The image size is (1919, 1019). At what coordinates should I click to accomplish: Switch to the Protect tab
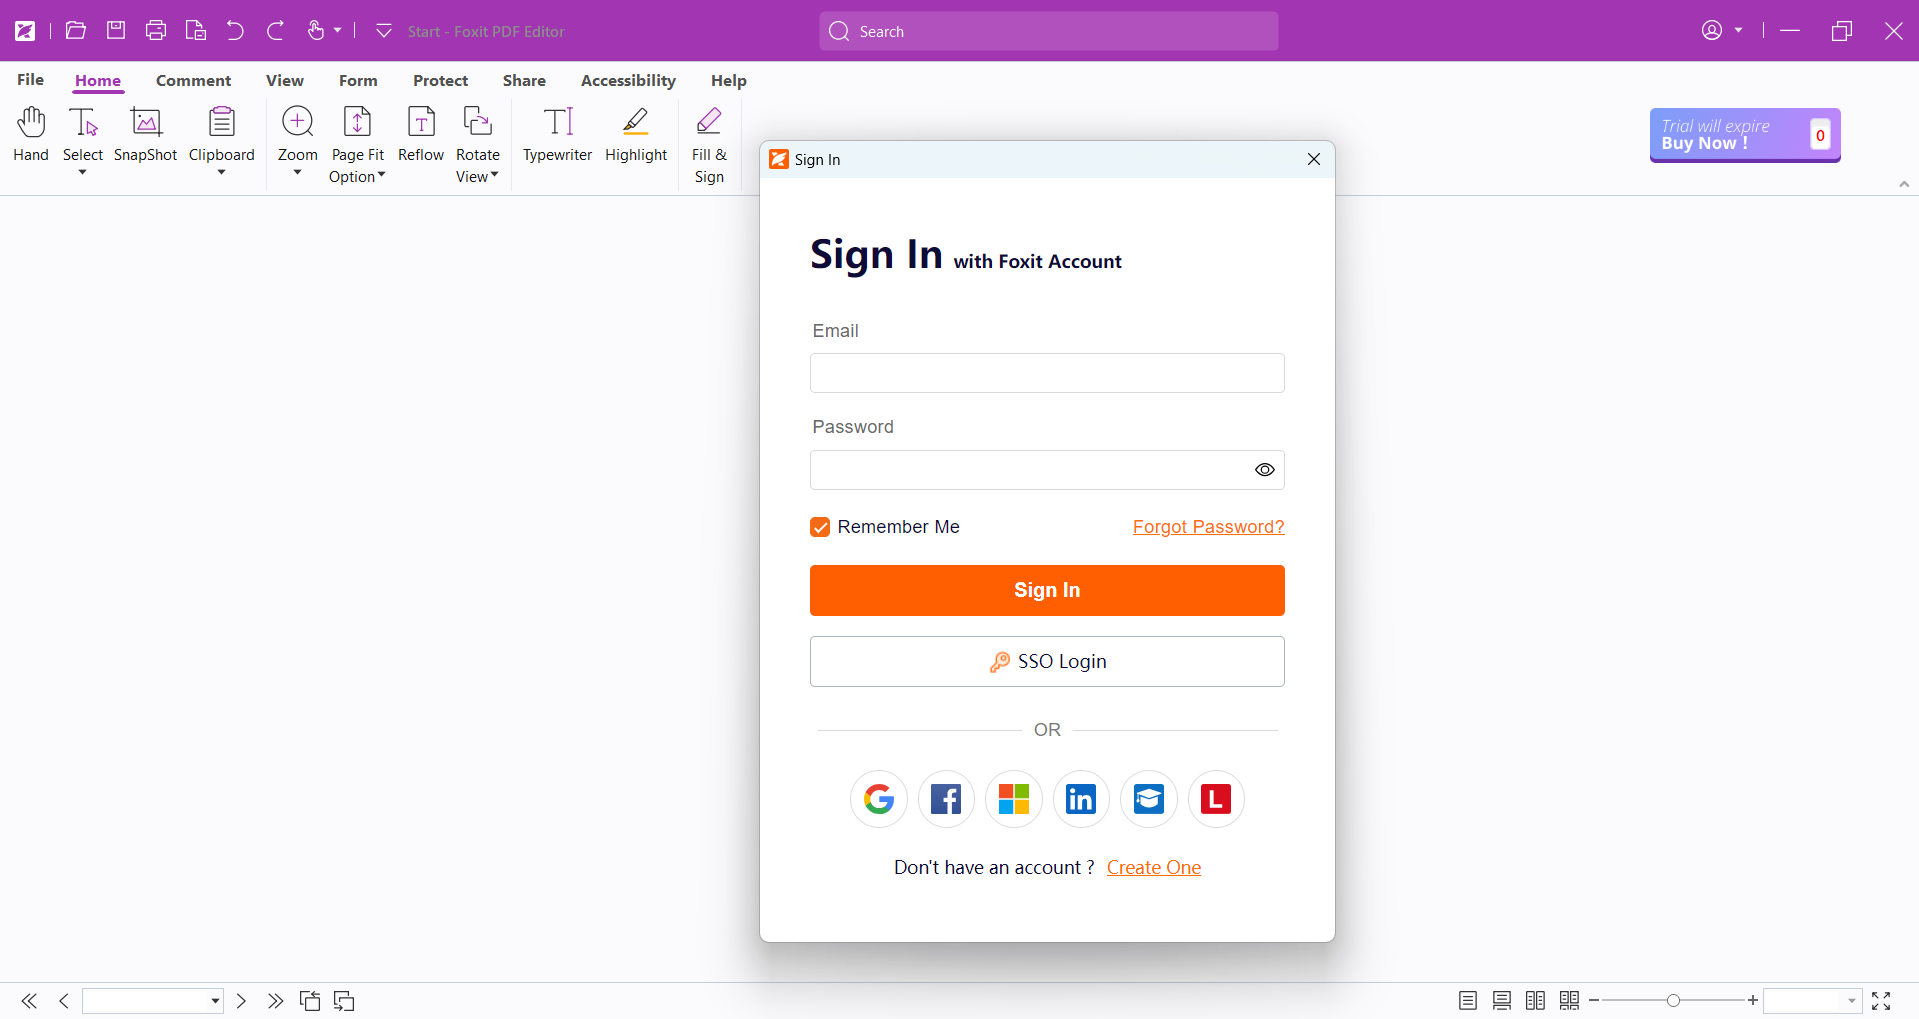pyautogui.click(x=441, y=80)
